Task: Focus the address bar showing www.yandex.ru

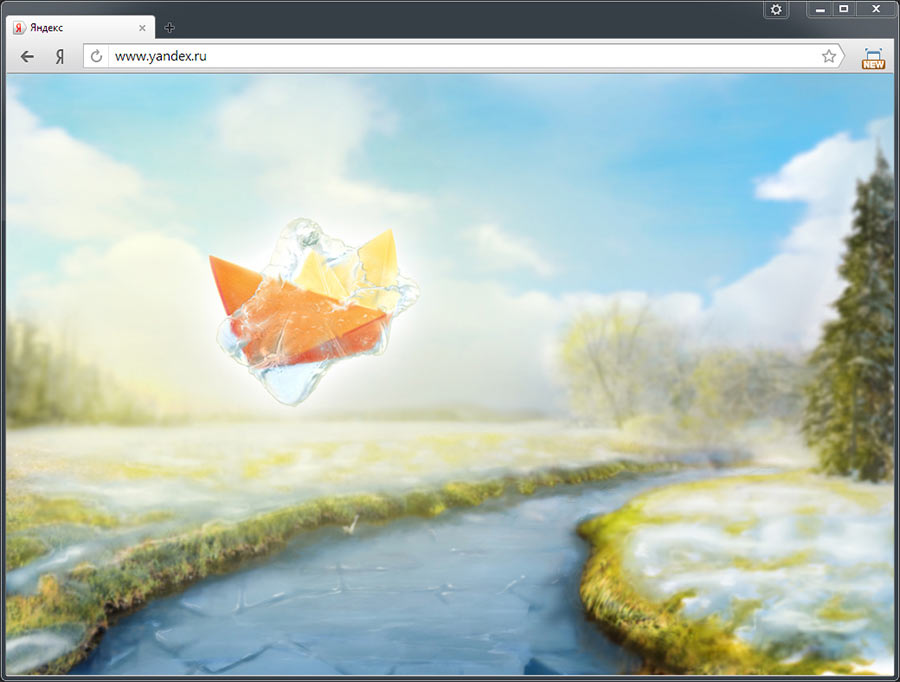Action: [x=450, y=57]
